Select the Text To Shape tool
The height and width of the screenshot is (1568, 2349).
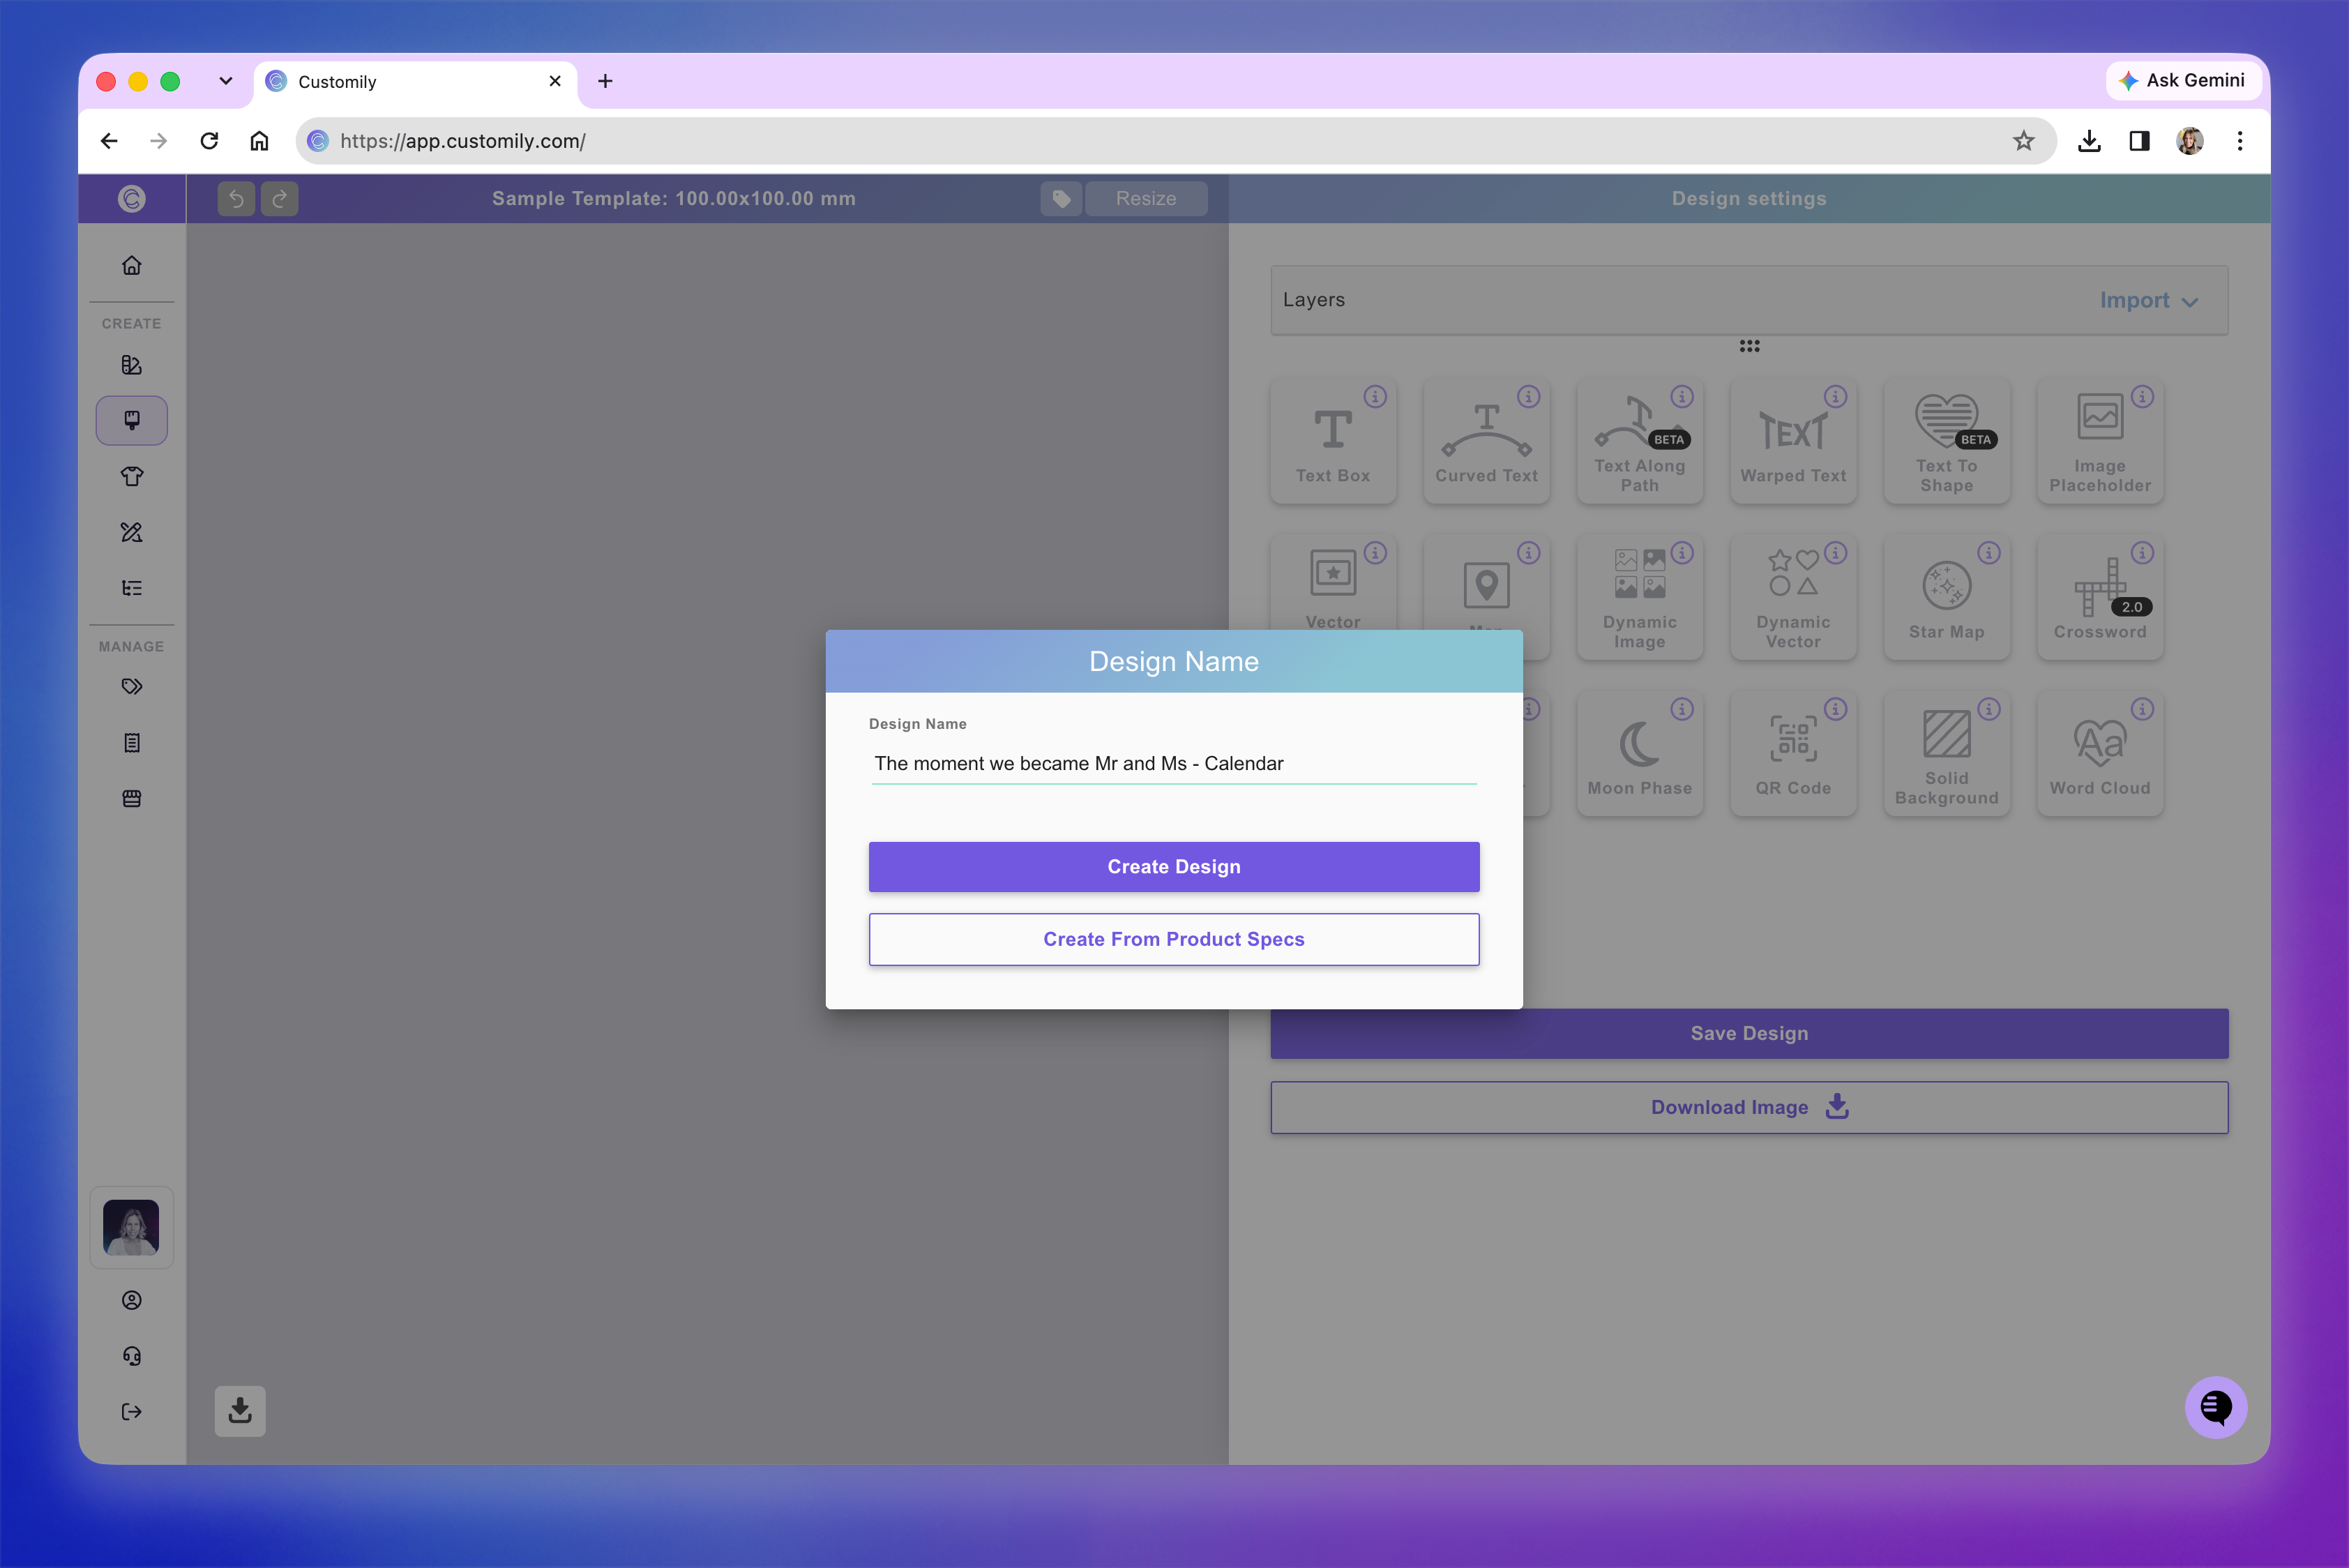pyautogui.click(x=1946, y=441)
